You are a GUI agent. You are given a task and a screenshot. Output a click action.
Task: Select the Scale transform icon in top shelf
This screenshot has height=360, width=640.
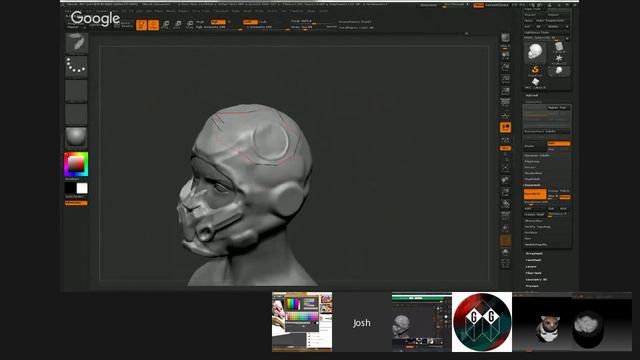[178, 25]
